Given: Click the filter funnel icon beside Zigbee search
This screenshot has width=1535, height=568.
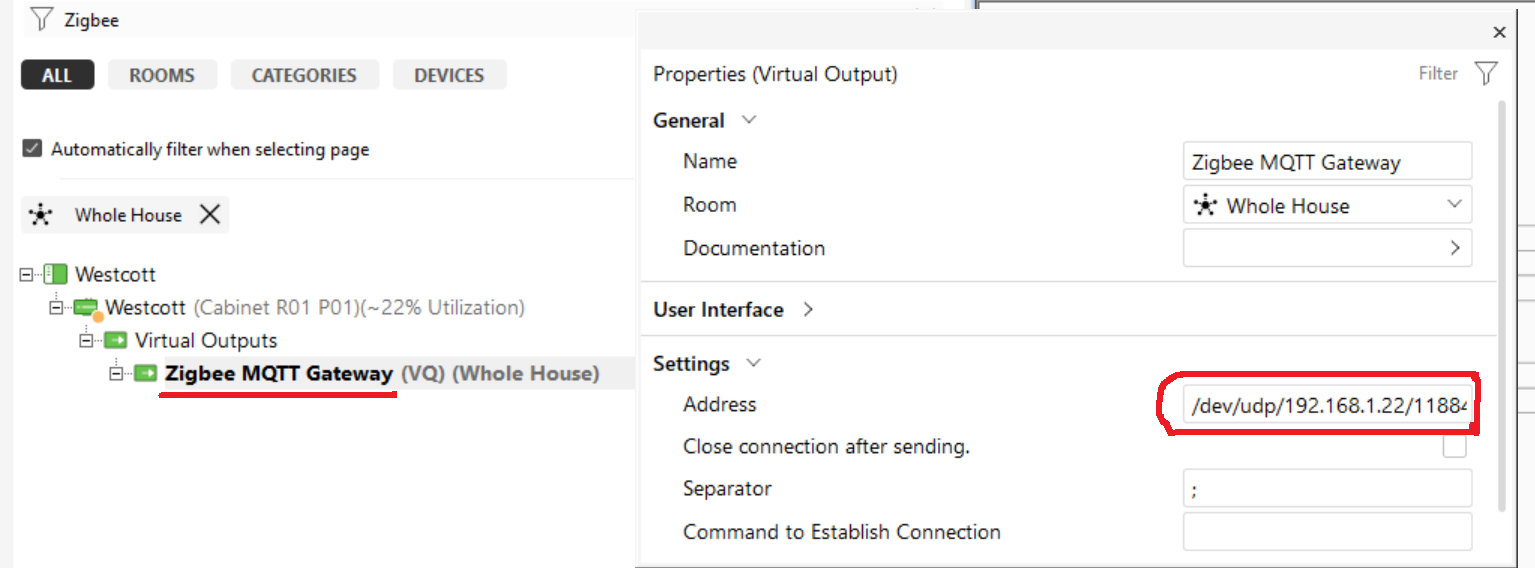Looking at the screenshot, I should click(x=41, y=19).
